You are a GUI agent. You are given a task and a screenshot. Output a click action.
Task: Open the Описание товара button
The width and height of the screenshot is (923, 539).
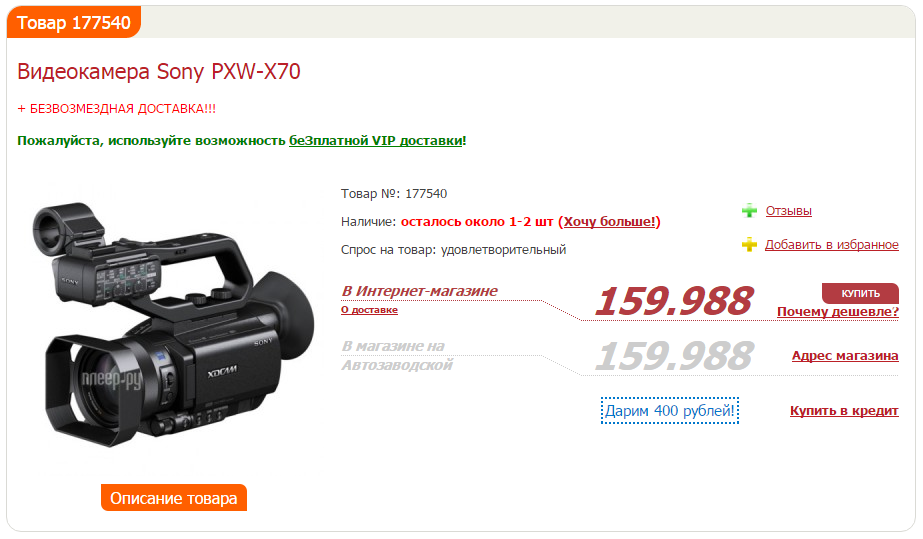tap(174, 498)
